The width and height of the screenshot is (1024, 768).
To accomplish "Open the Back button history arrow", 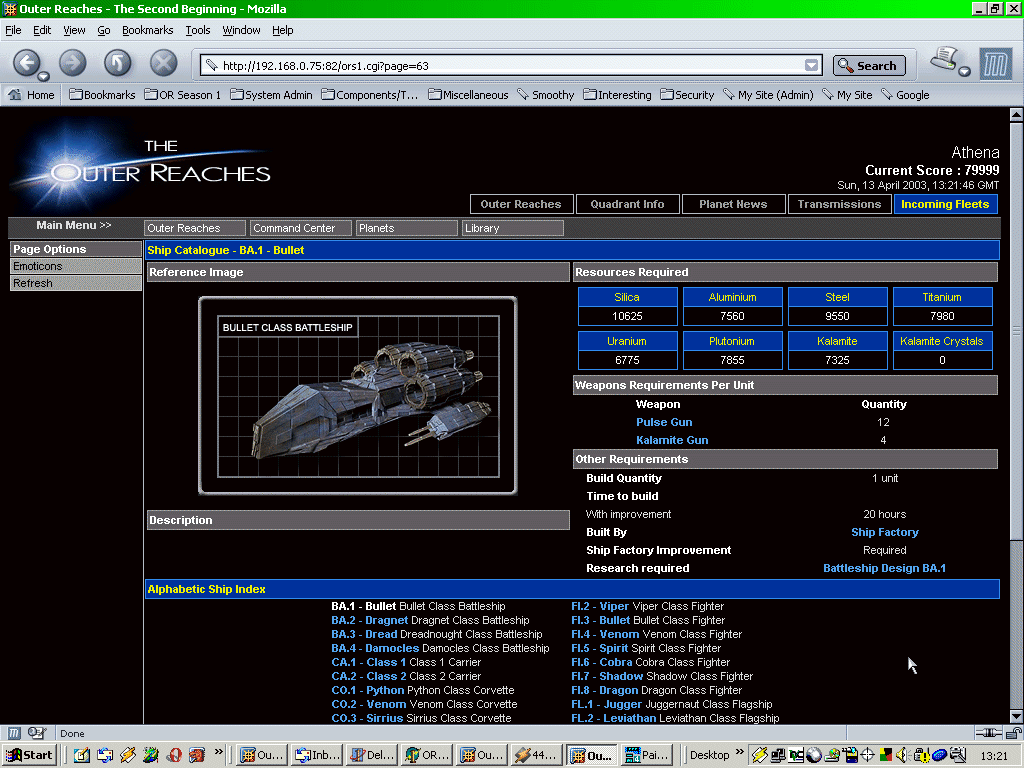I will 44,76.
